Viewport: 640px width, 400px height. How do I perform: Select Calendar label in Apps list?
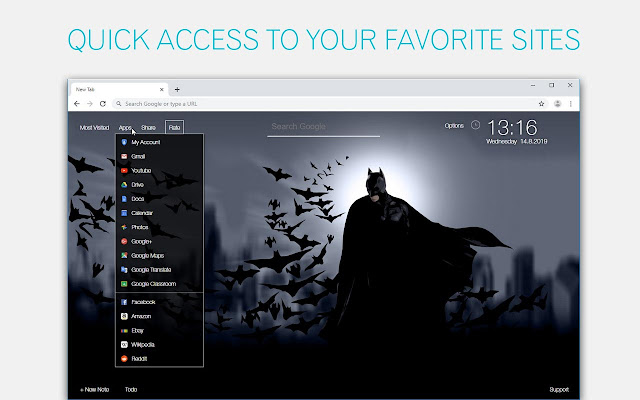[x=142, y=213]
